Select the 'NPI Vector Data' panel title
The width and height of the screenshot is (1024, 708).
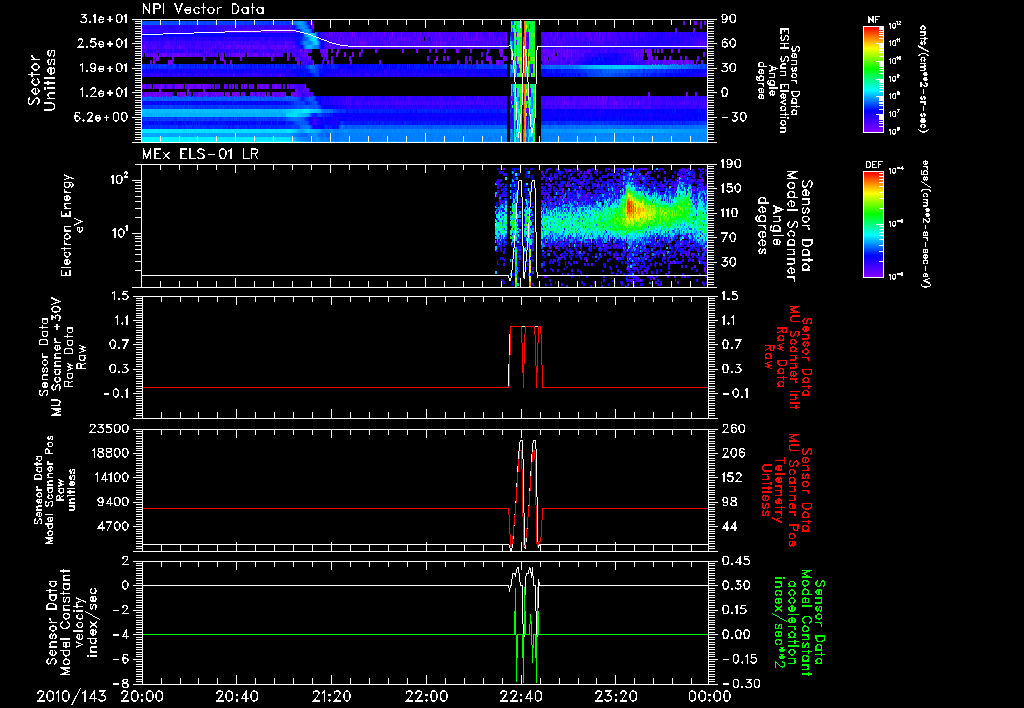click(x=204, y=9)
